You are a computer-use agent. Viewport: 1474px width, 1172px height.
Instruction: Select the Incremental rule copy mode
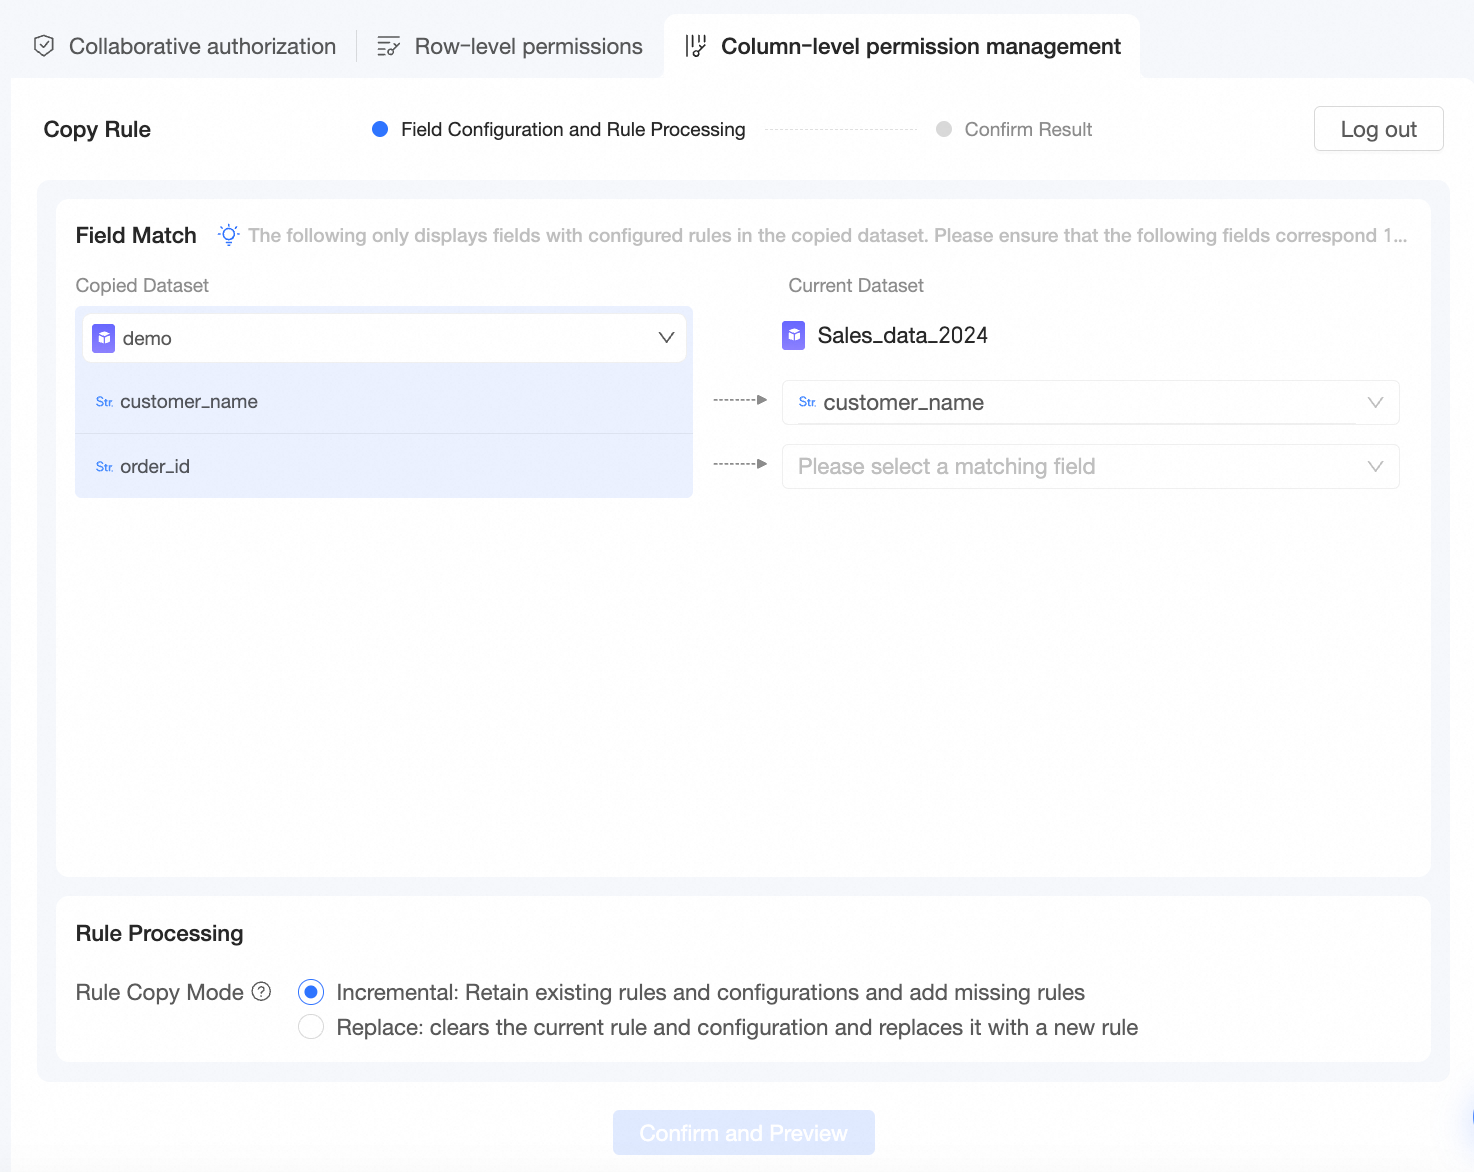311,992
